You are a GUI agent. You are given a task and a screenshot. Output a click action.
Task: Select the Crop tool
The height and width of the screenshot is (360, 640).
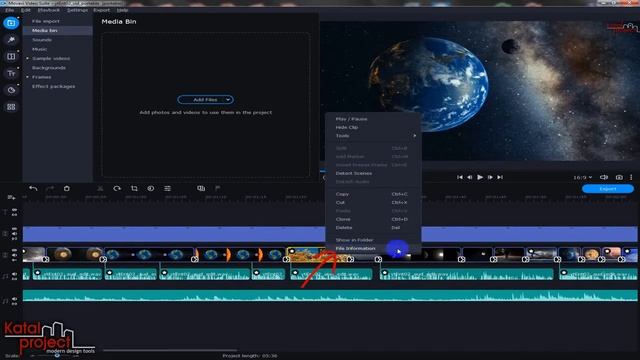point(134,188)
